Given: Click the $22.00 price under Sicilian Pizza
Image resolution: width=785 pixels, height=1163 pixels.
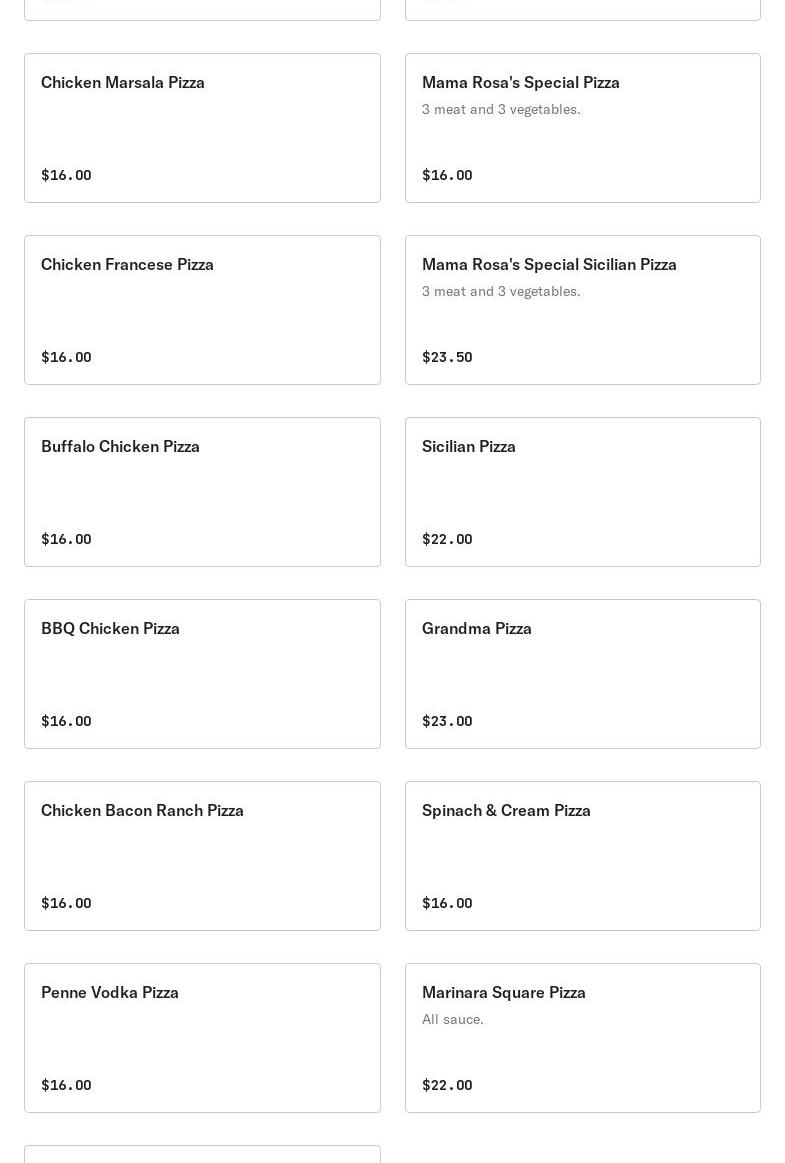Looking at the screenshot, I should point(447,539).
